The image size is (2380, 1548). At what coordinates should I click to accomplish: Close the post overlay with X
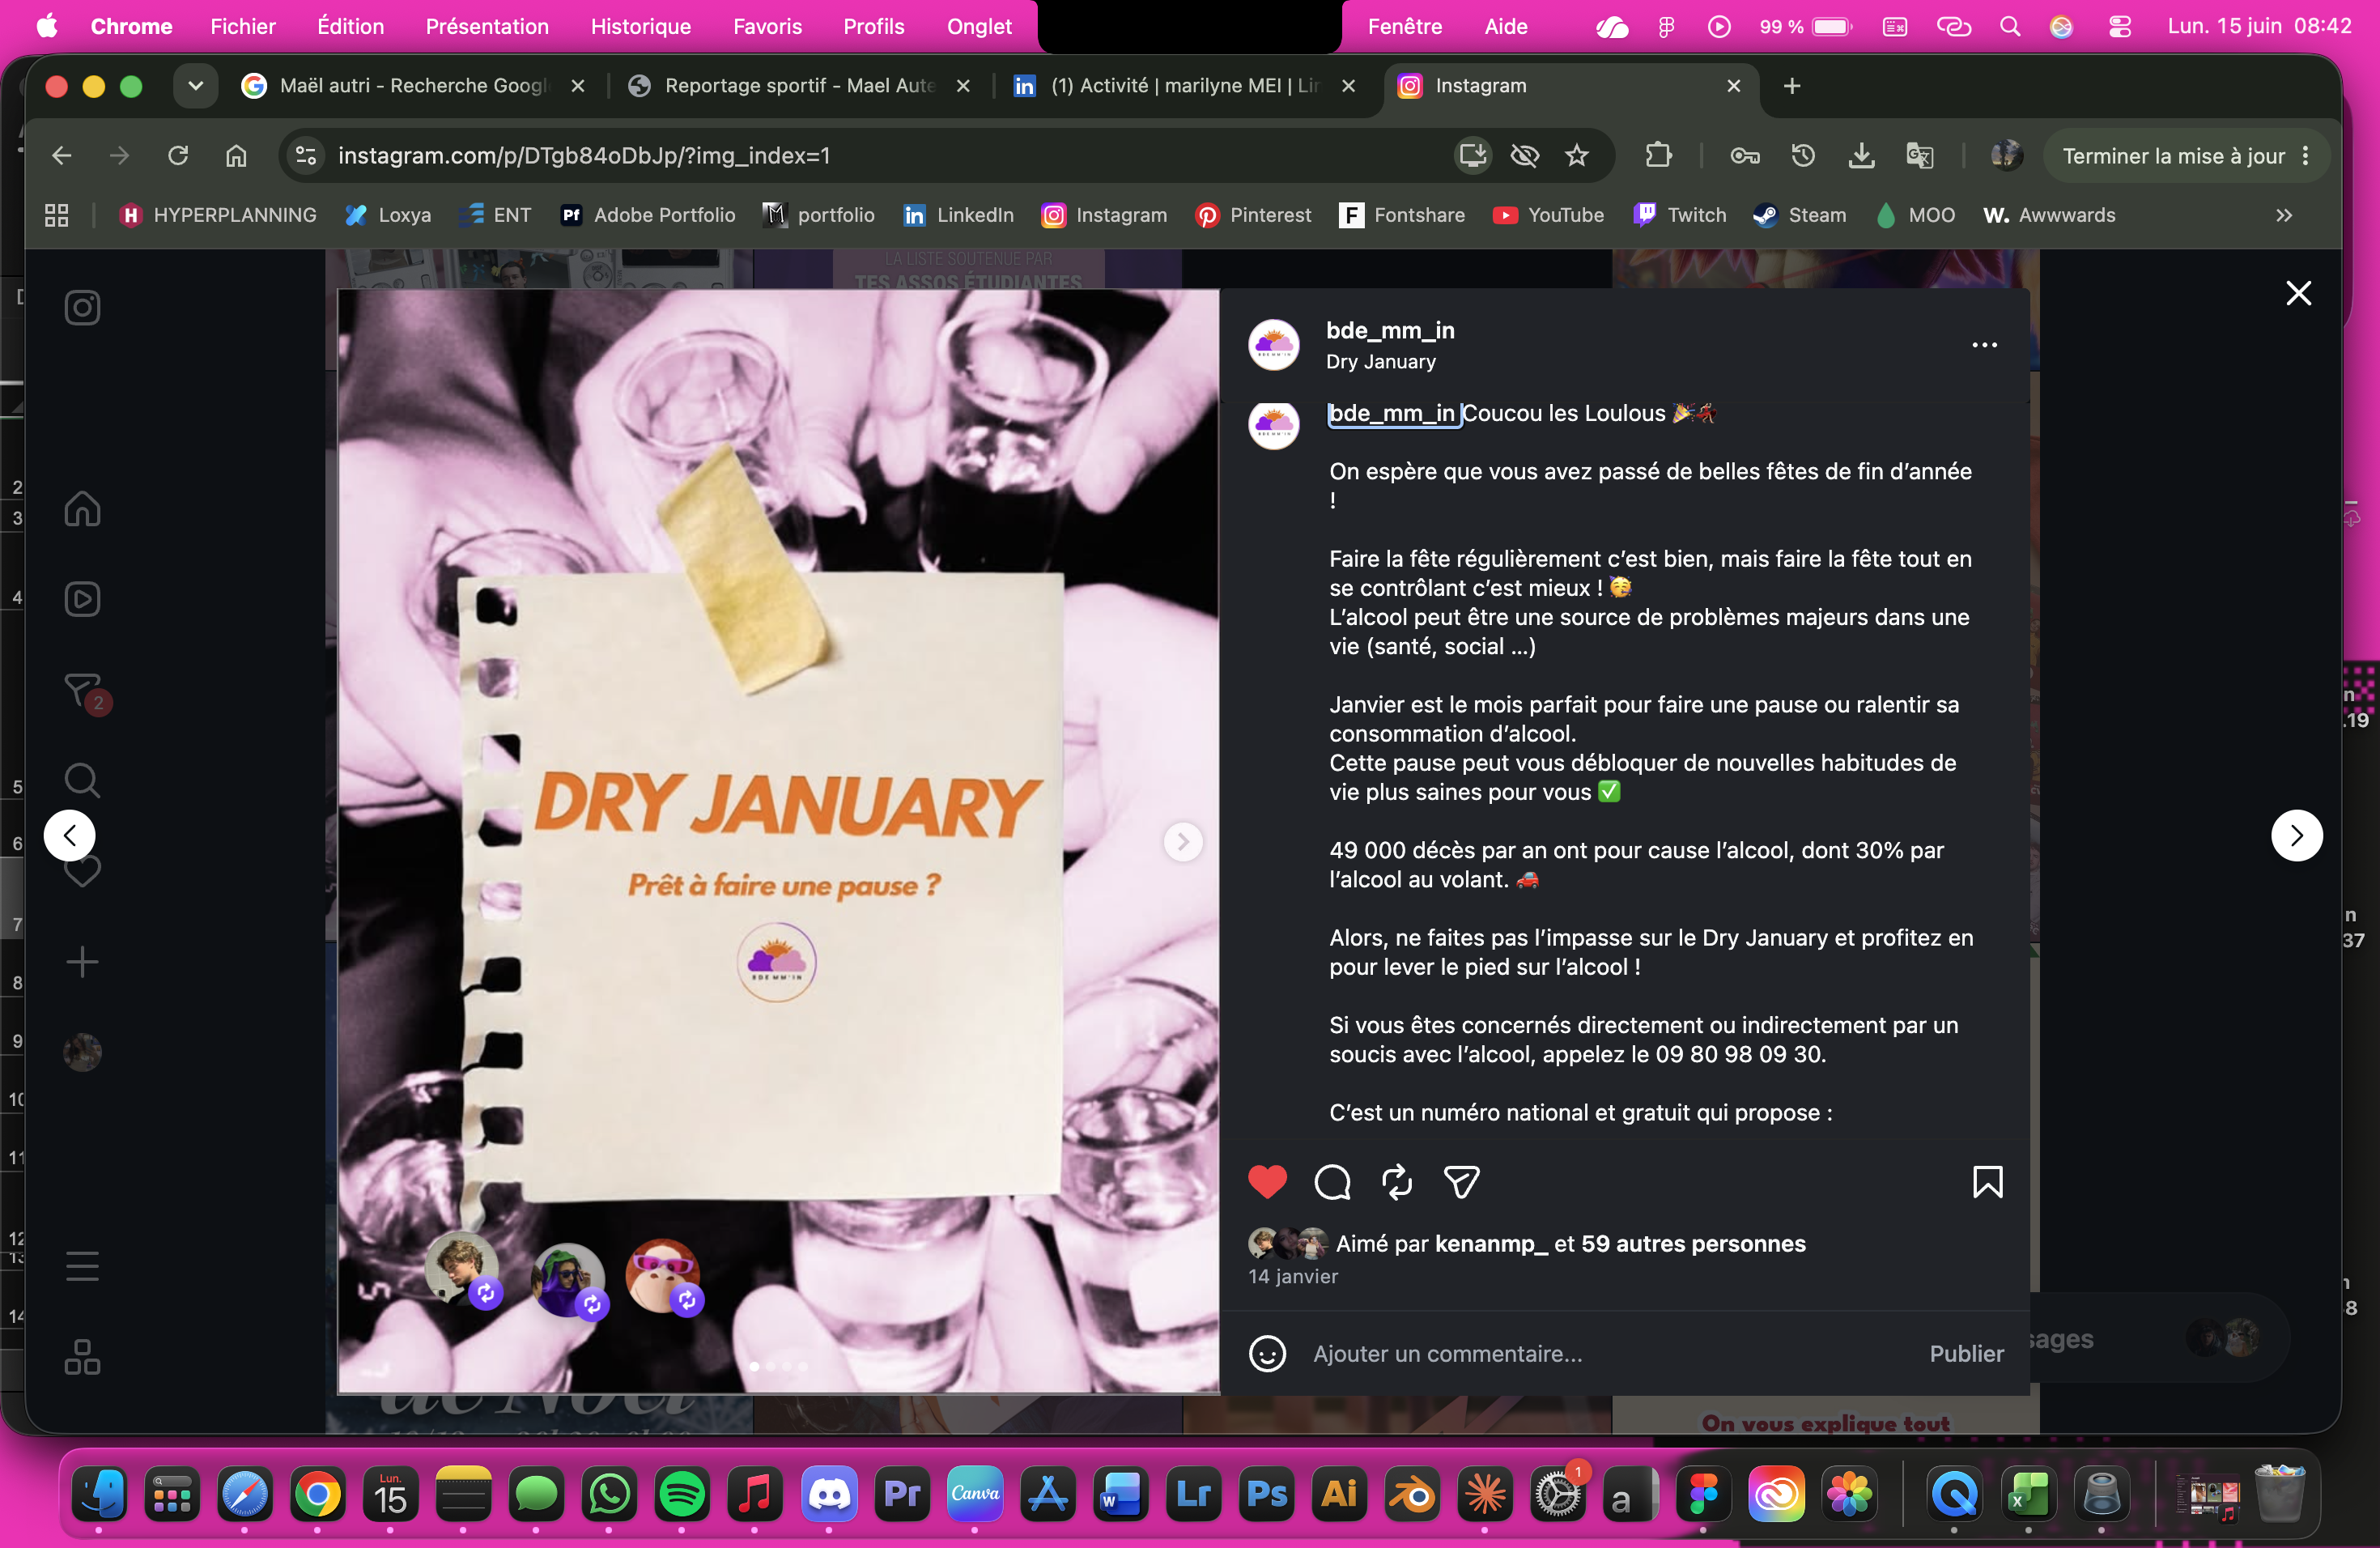click(x=2298, y=293)
